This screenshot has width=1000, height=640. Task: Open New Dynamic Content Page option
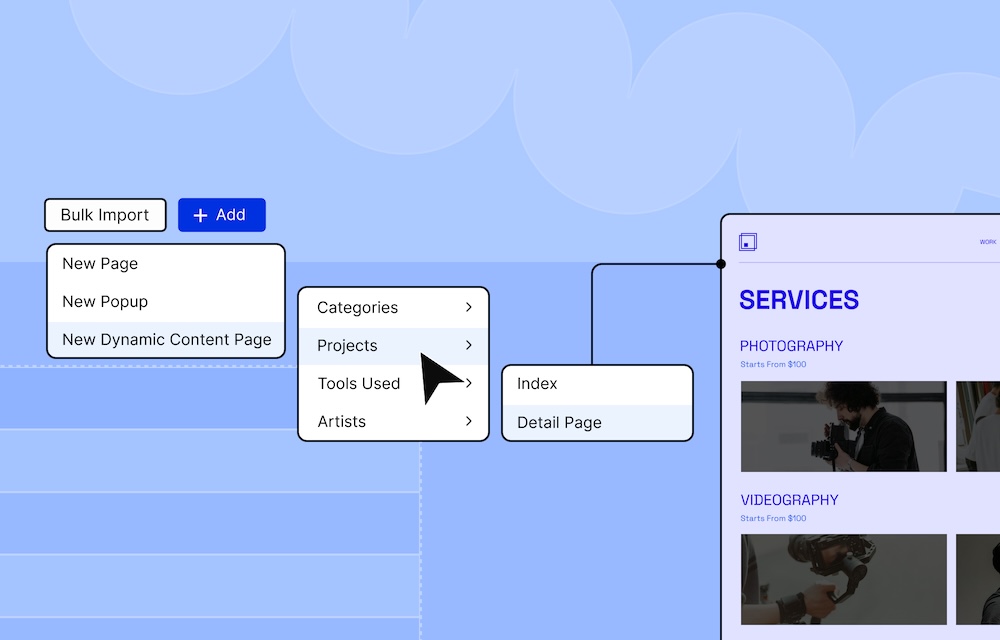point(166,340)
